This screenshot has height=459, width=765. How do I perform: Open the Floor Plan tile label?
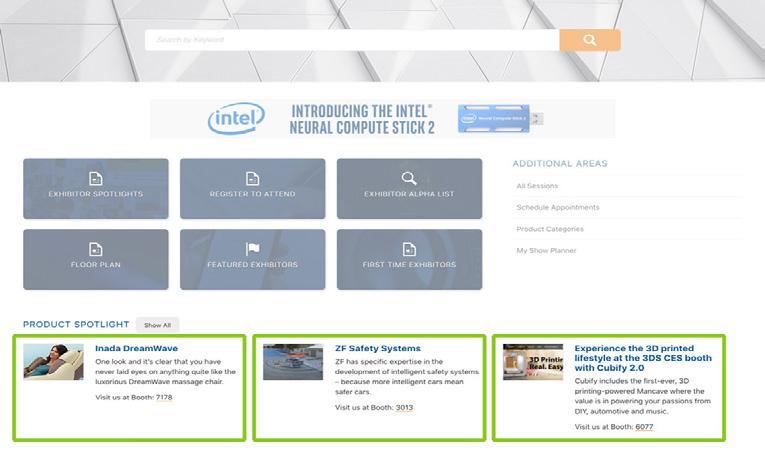point(96,264)
